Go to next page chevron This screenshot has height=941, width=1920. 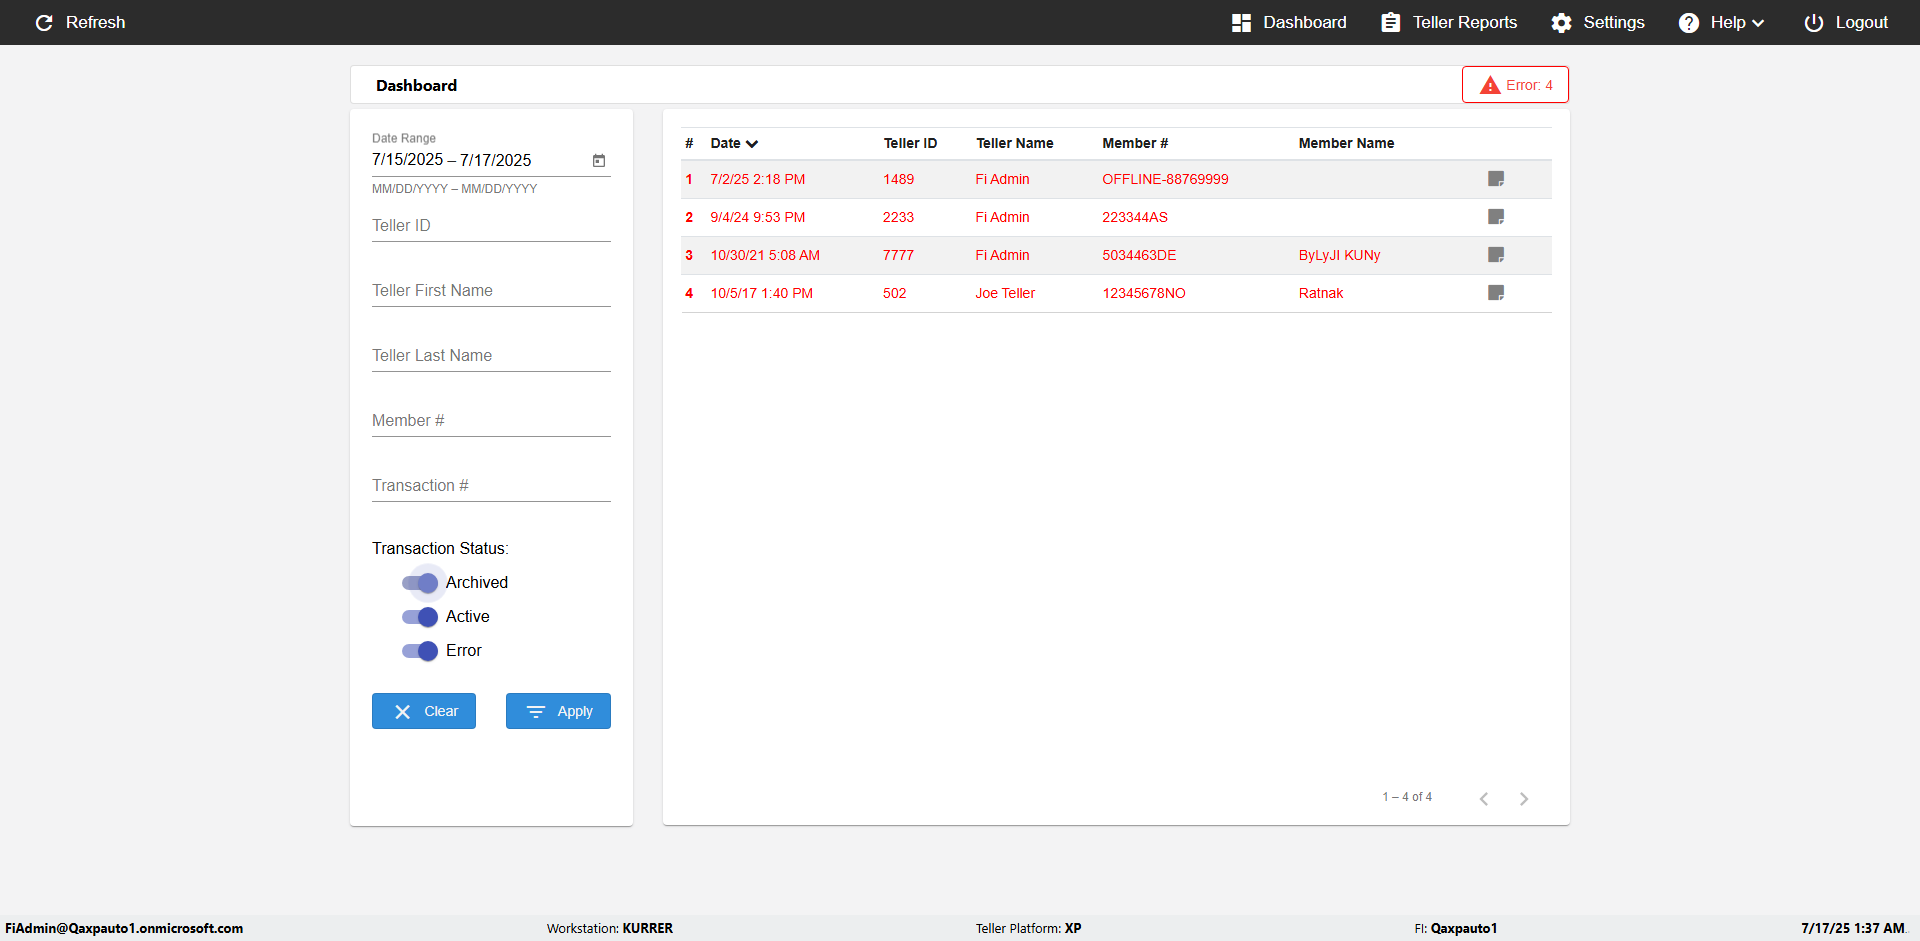(x=1524, y=798)
